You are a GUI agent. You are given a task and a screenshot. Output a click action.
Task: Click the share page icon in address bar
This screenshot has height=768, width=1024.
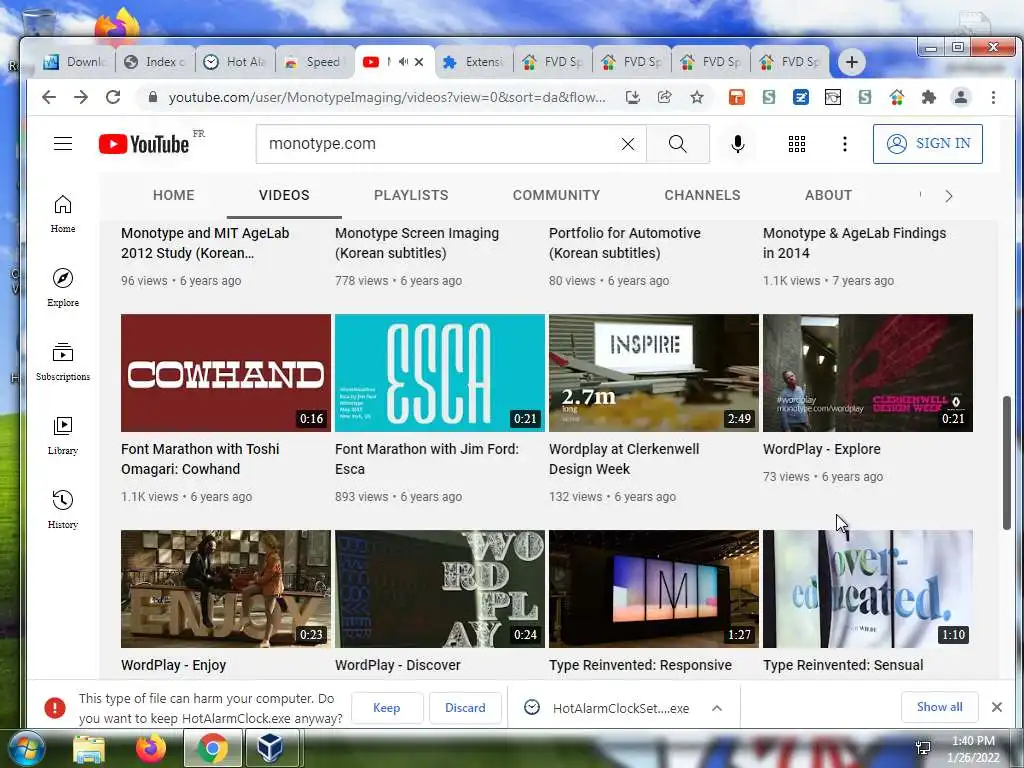point(664,97)
